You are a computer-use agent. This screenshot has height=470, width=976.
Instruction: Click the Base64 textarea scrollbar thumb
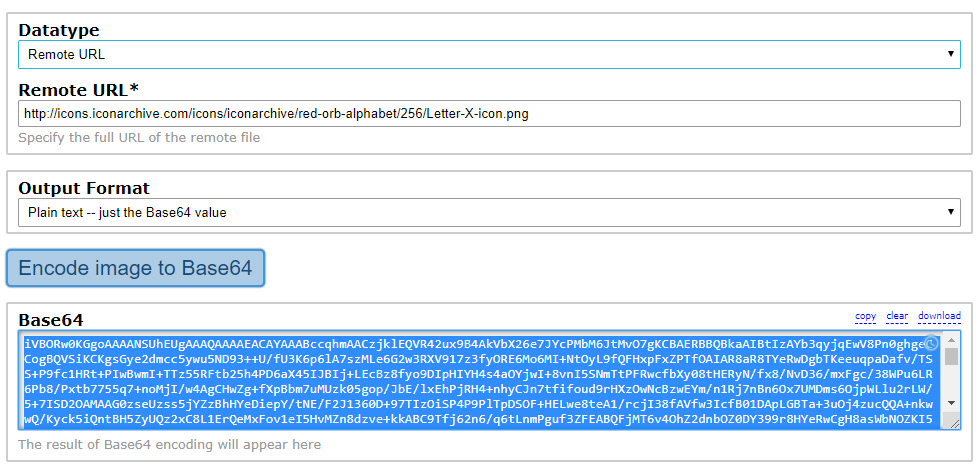(x=951, y=357)
